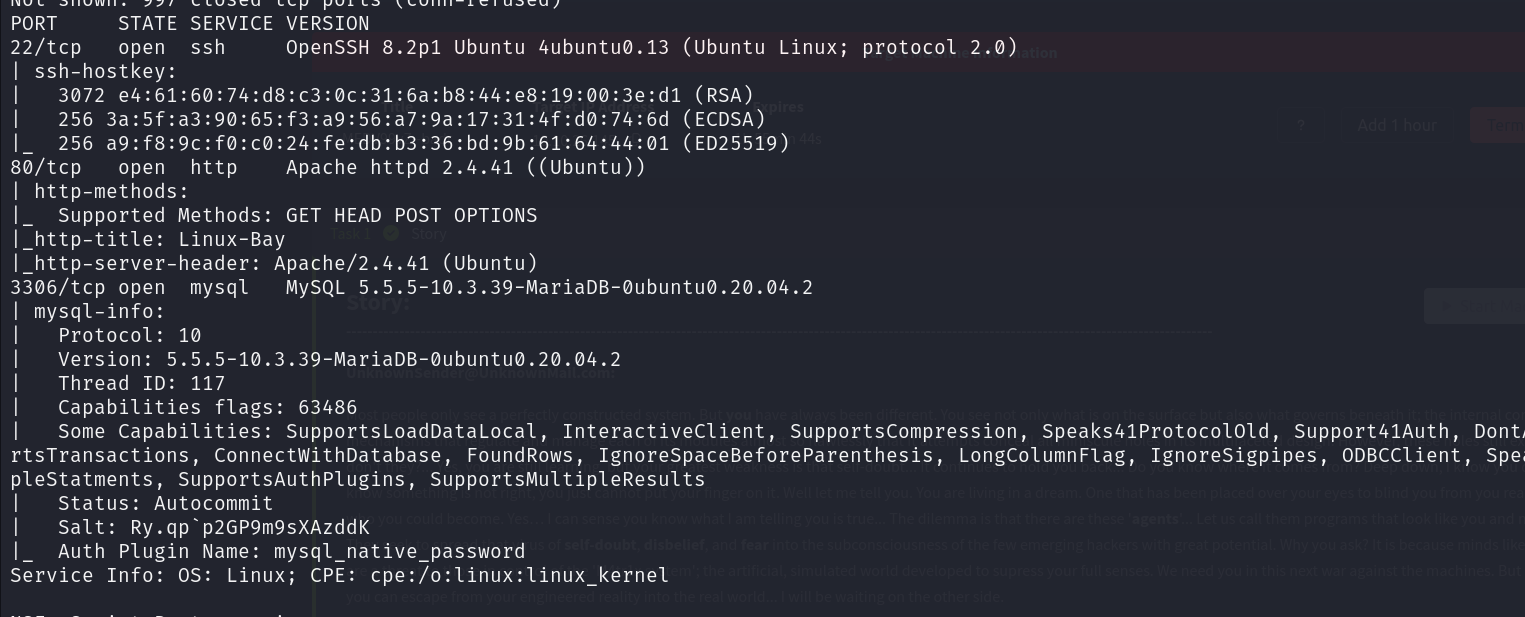Click the Thread ID 117 line

pos(141,384)
